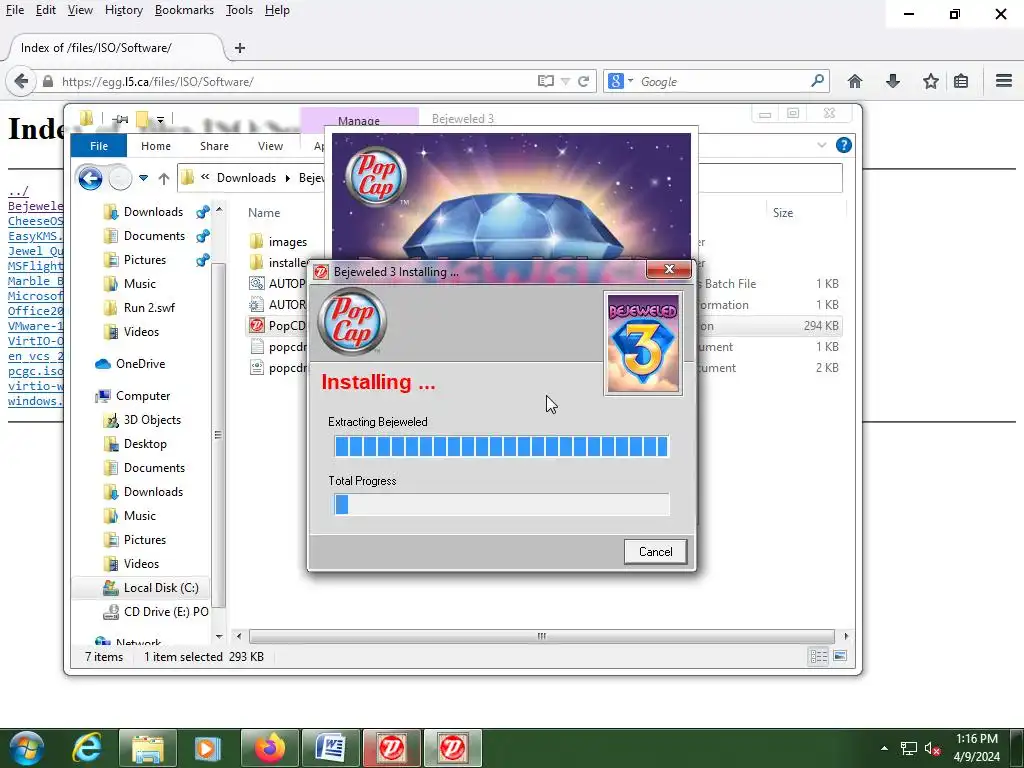Sort files by Size column header
The image size is (1024, 768).
click(783, 213)
